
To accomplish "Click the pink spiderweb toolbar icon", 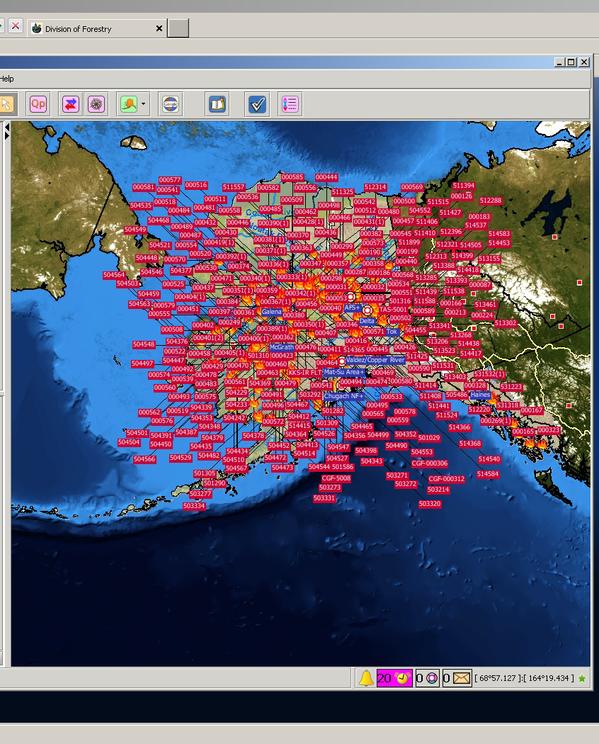I will click(96, 104).
